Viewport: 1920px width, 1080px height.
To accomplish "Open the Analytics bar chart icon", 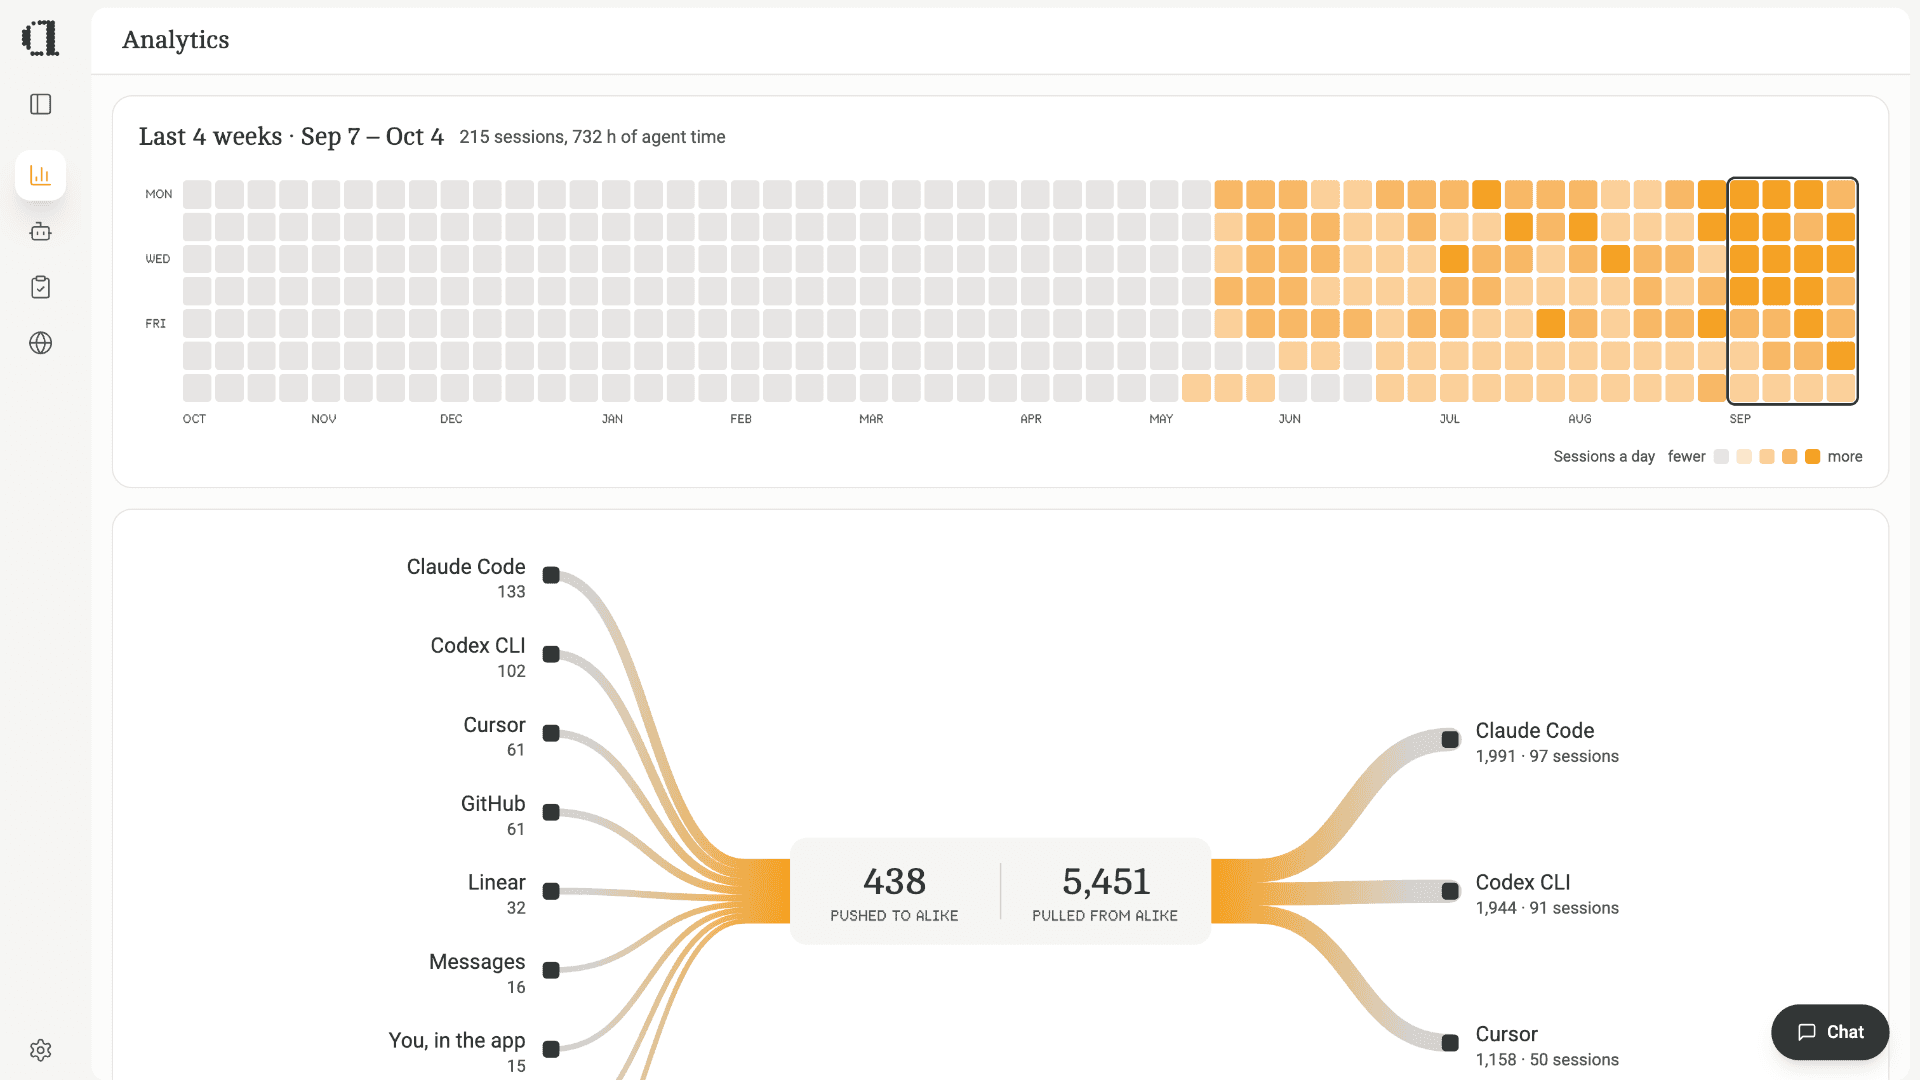I will 40,175.
